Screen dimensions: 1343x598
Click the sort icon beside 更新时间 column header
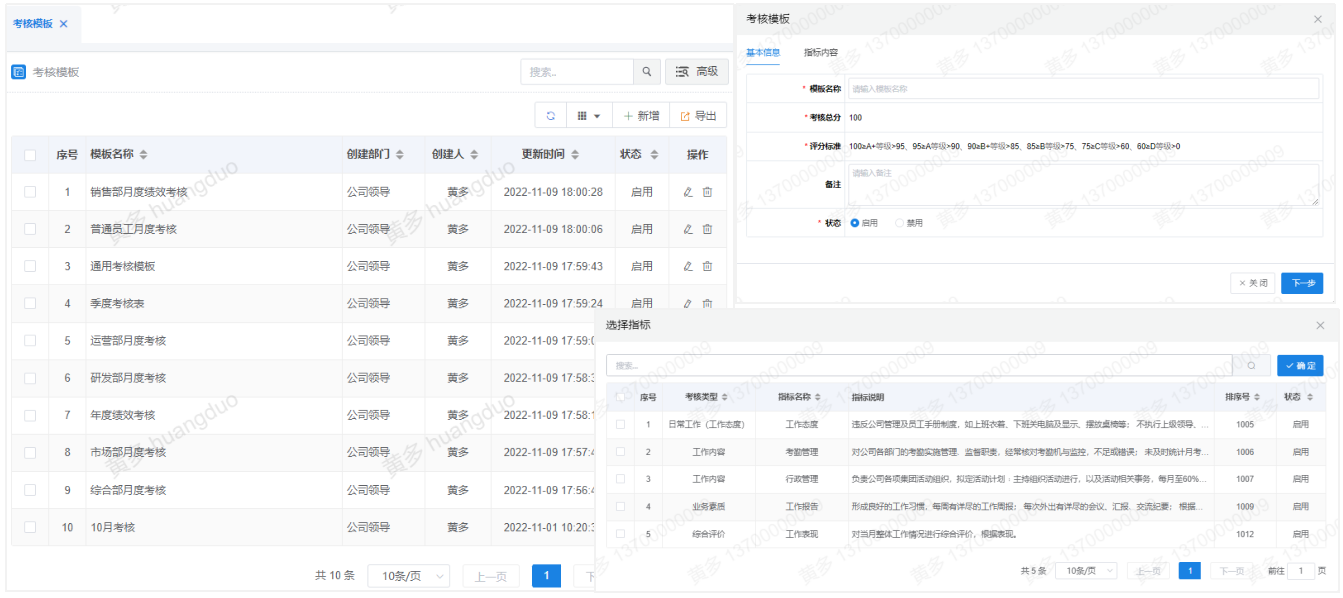pyautogui.click(x=574, y=155)
